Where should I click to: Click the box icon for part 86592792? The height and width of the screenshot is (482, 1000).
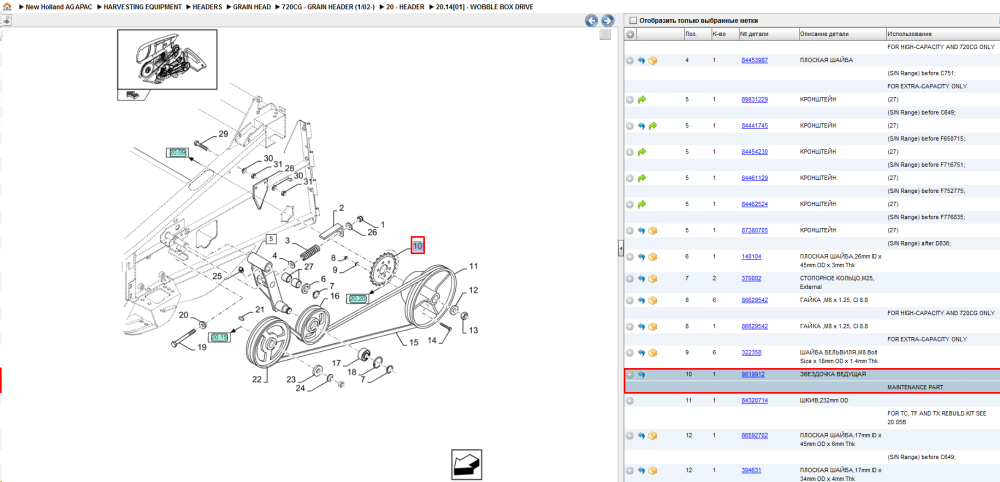coord(652,435)
